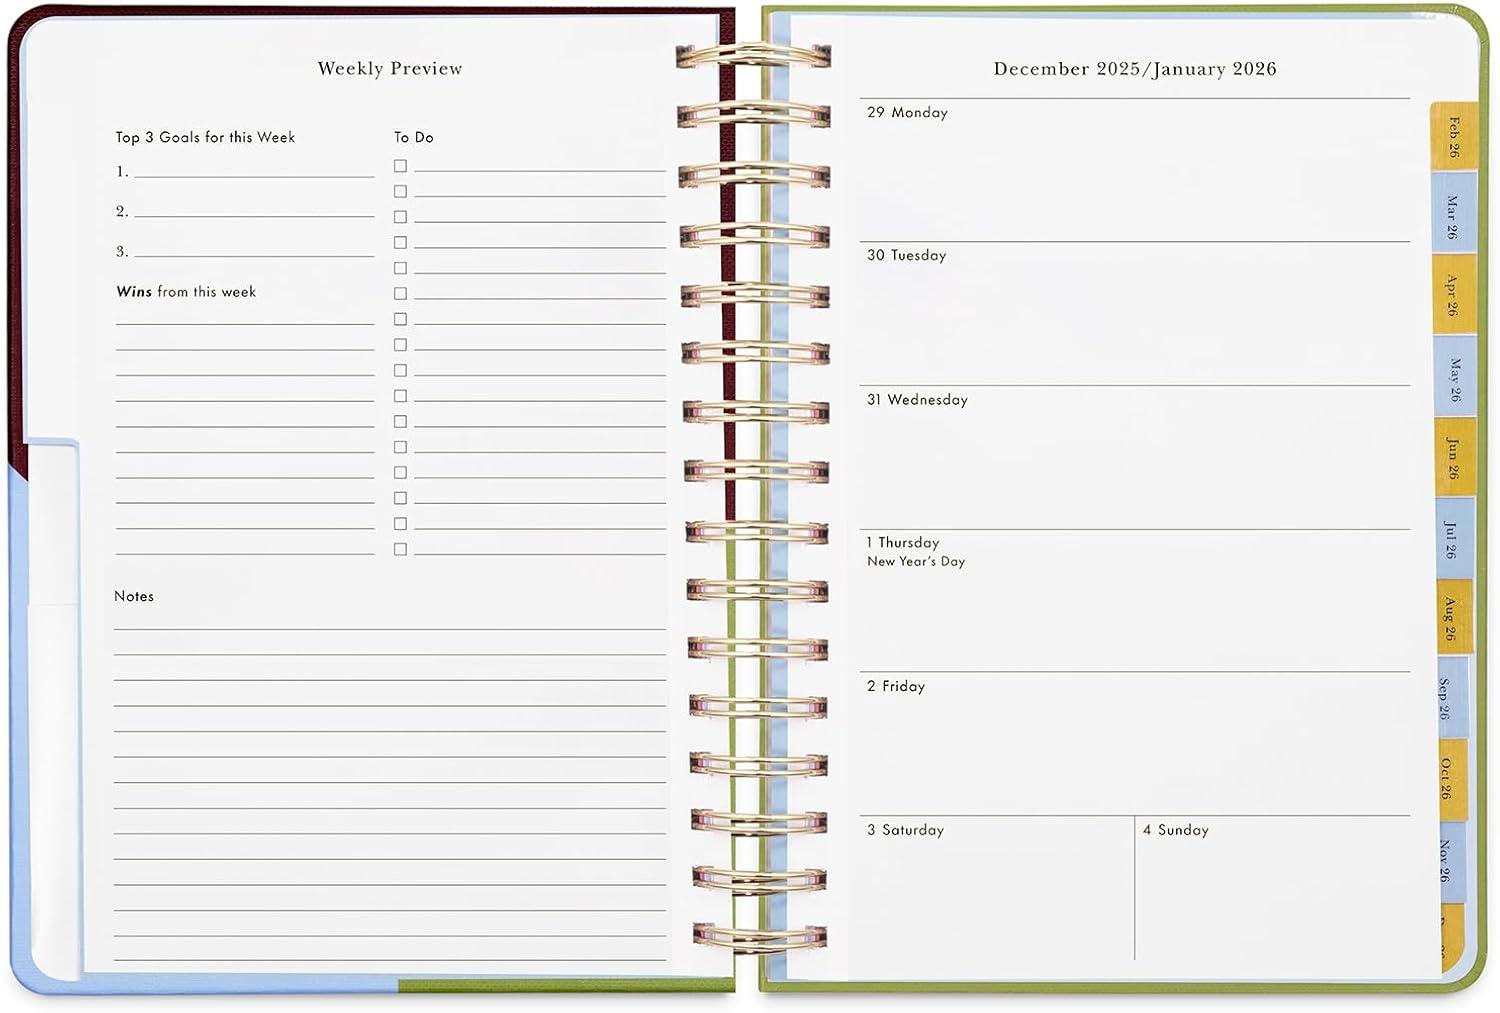This screenshot has height=1013, width=1500.
Task: Click the line for goal 1
Action: [253, 172]
